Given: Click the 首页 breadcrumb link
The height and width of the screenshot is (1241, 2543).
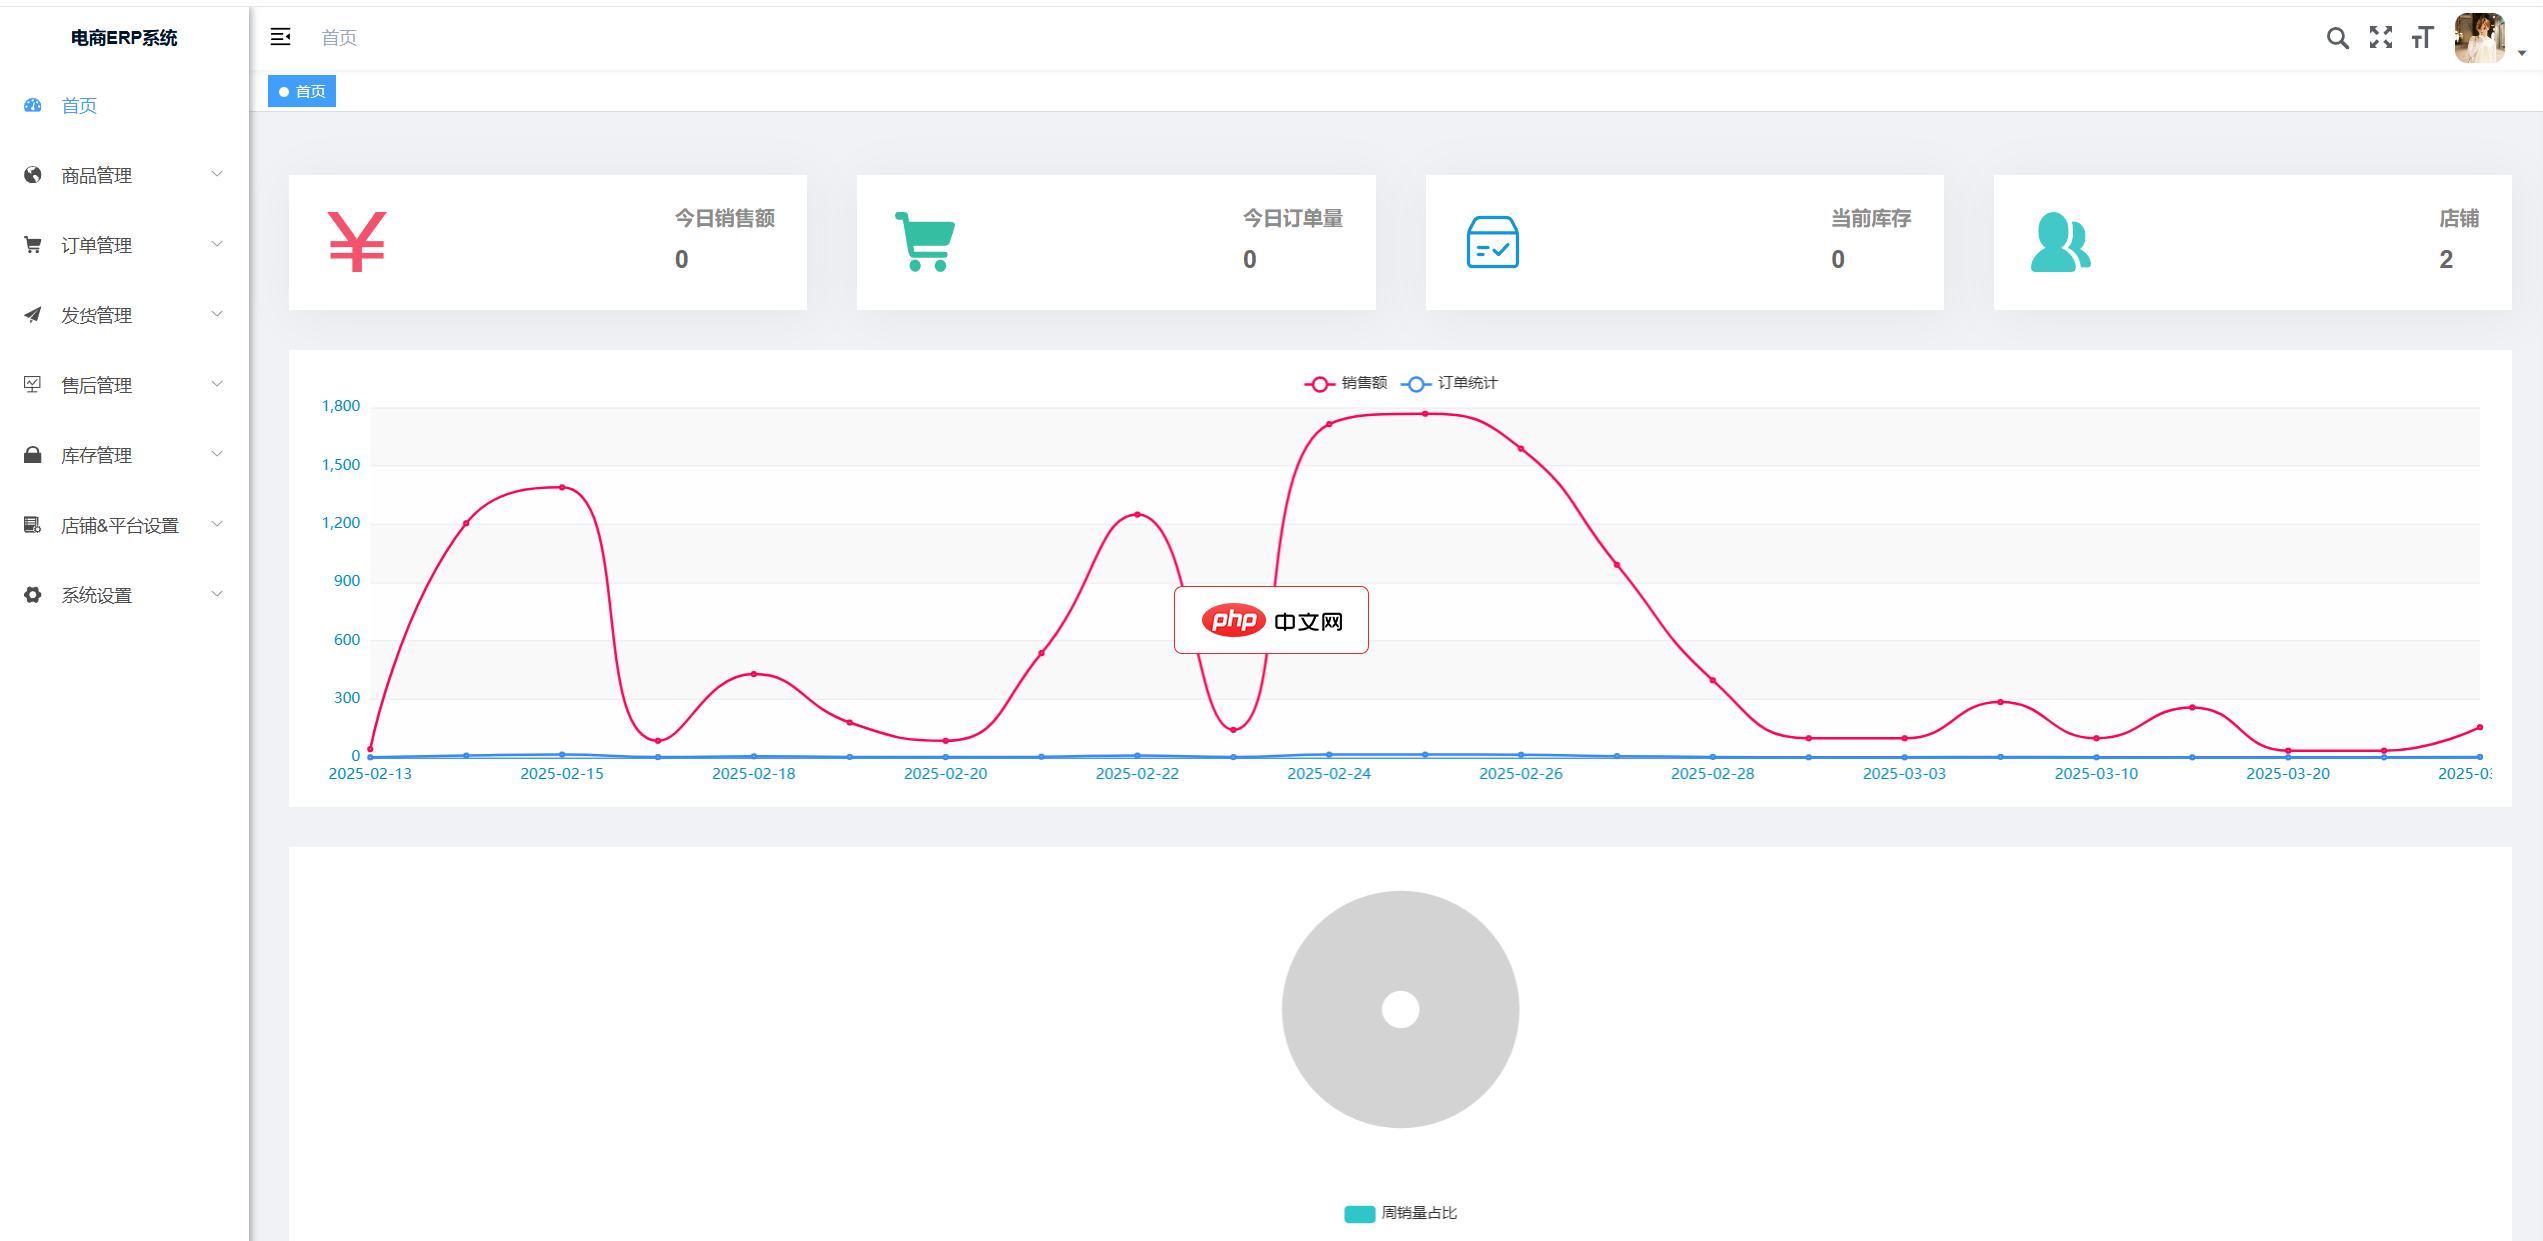Looking at the screenshot, I should (x=339, y=38).
